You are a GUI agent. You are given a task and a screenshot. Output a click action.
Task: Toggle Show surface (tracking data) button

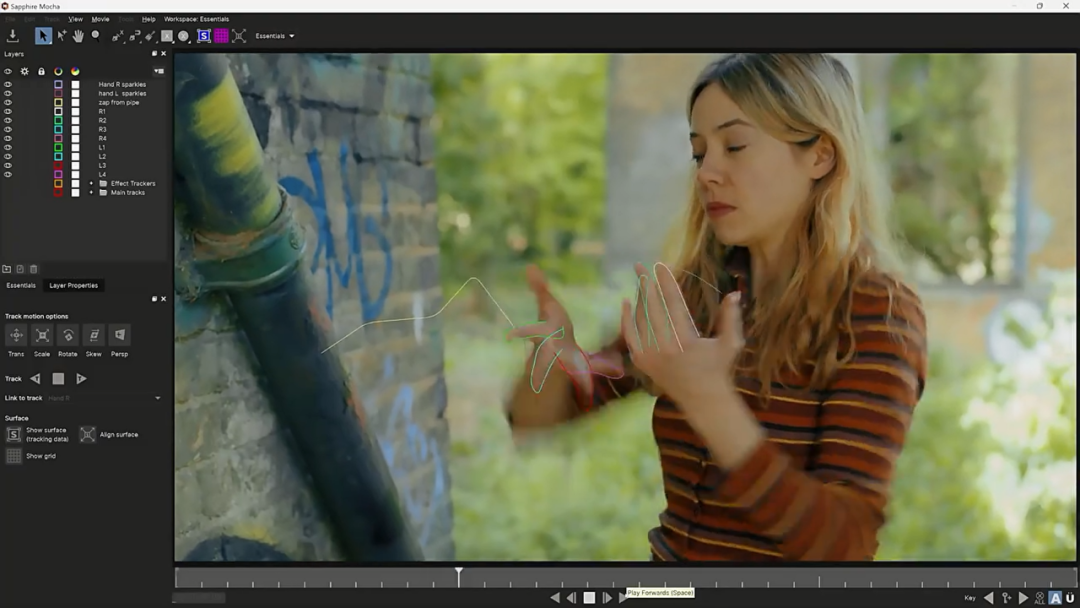pyautogui.click(x=13, y=434)
